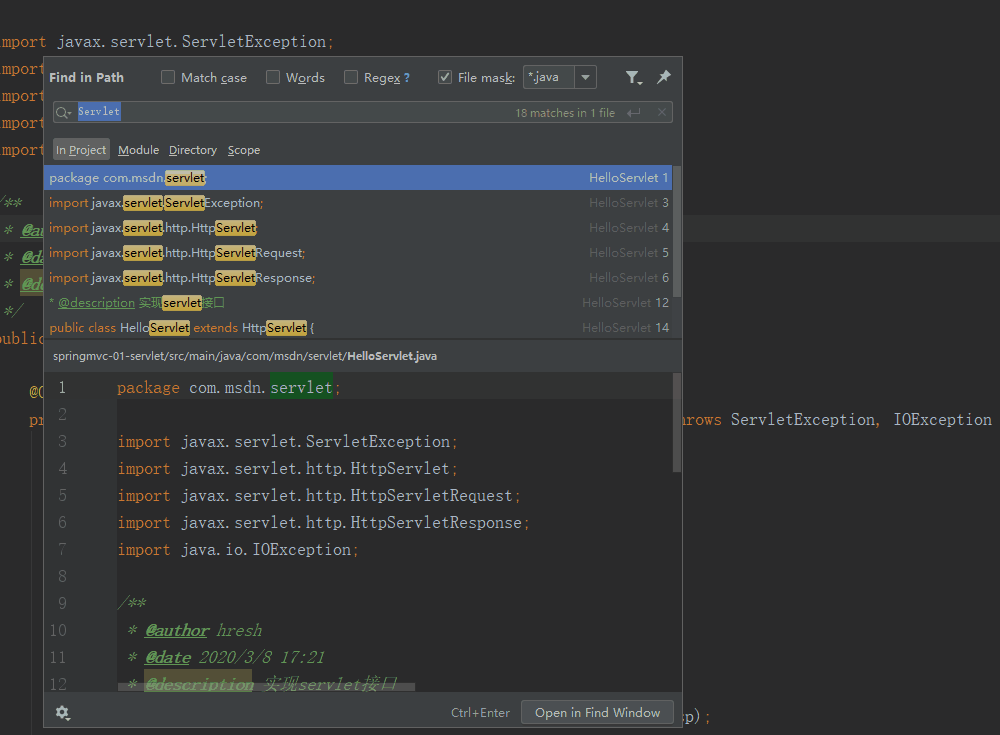1000x735 pixels.
Task: Click the Regex help question mark
Action: (406, 78)
